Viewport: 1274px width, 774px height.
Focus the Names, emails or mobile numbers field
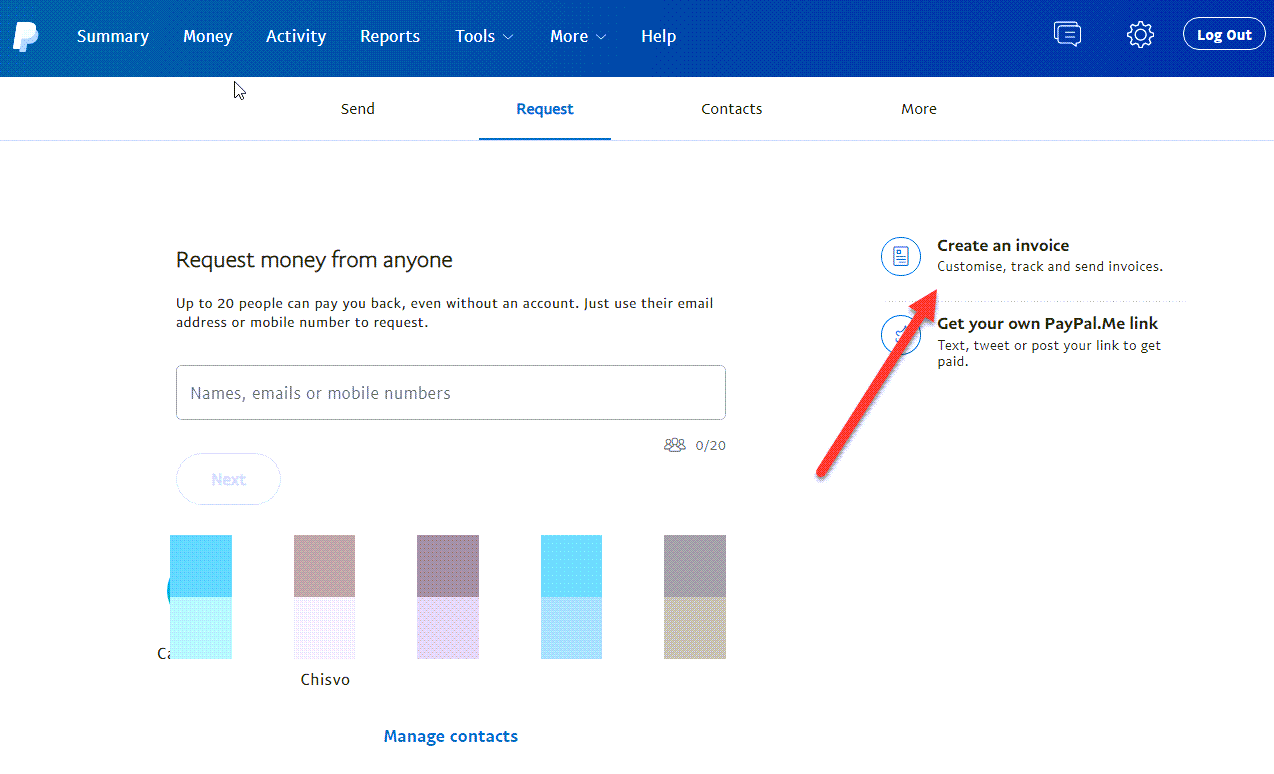[x=451, y=392]
